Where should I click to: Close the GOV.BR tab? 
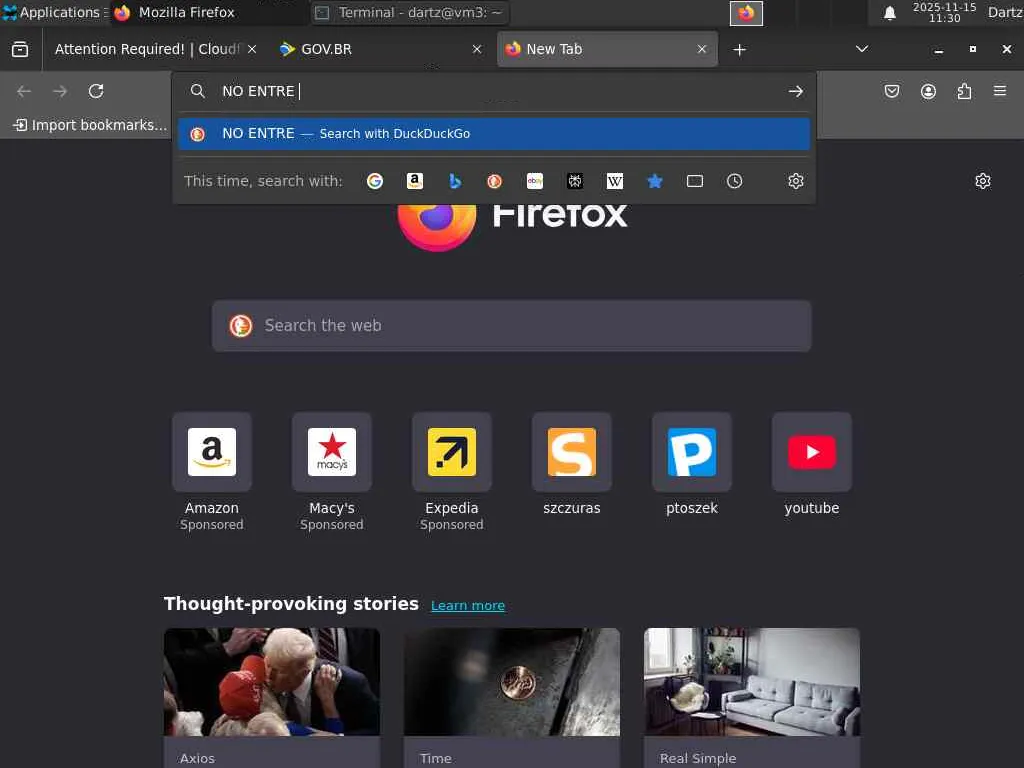[x=477, y=50]
